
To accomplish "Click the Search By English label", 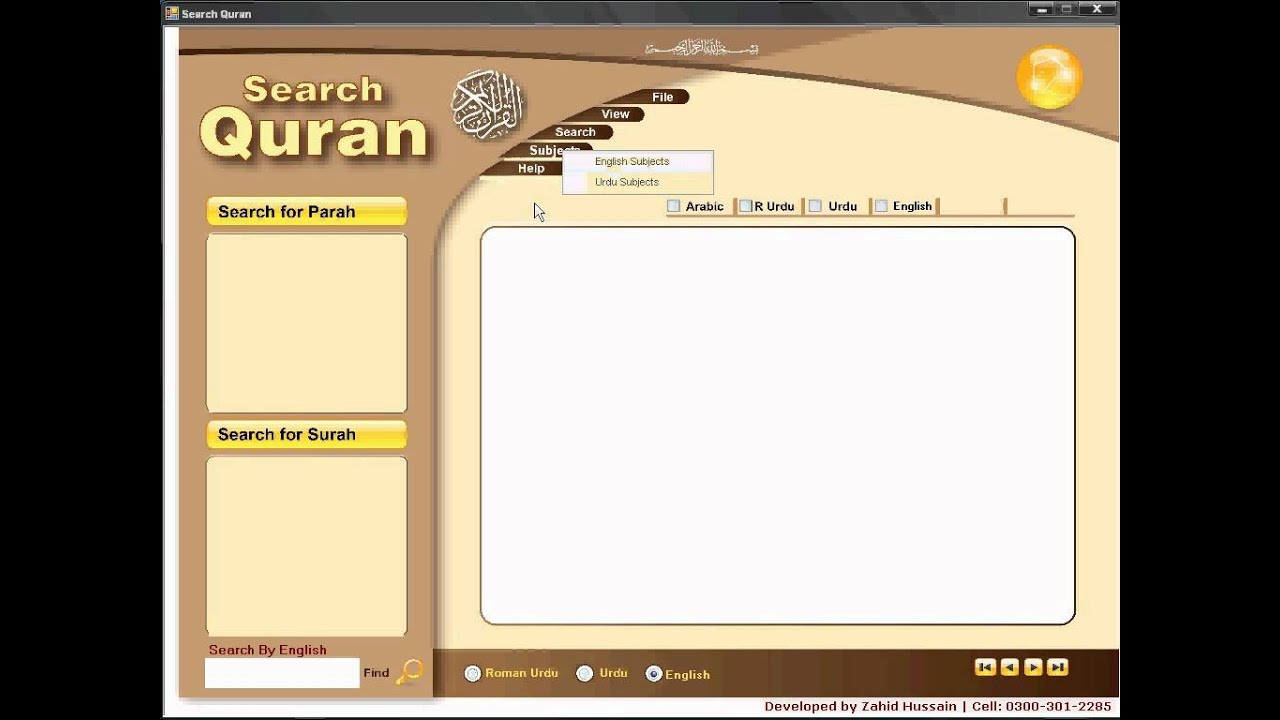I will pyautogui.click(x=267, y=650).
